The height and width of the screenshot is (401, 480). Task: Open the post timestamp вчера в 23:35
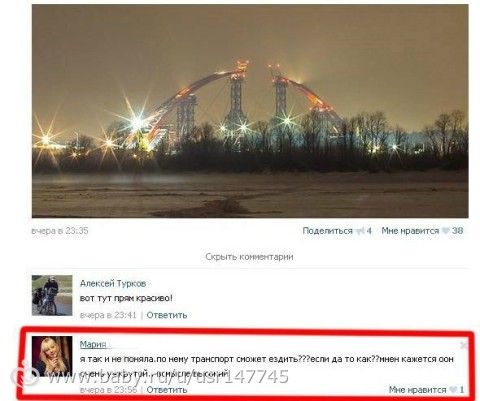coord(60,231)
